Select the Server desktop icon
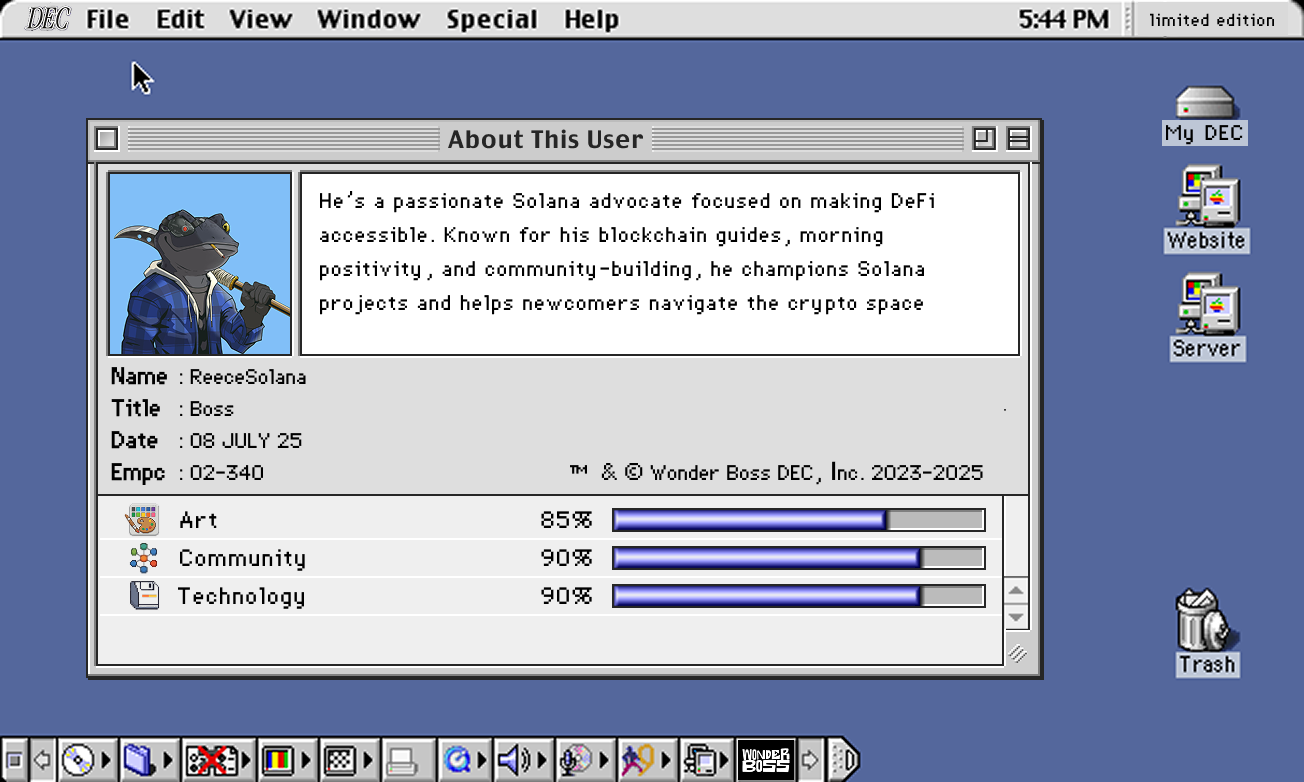The width and height of the screenshot is (1304, 782). point(1206,305)
